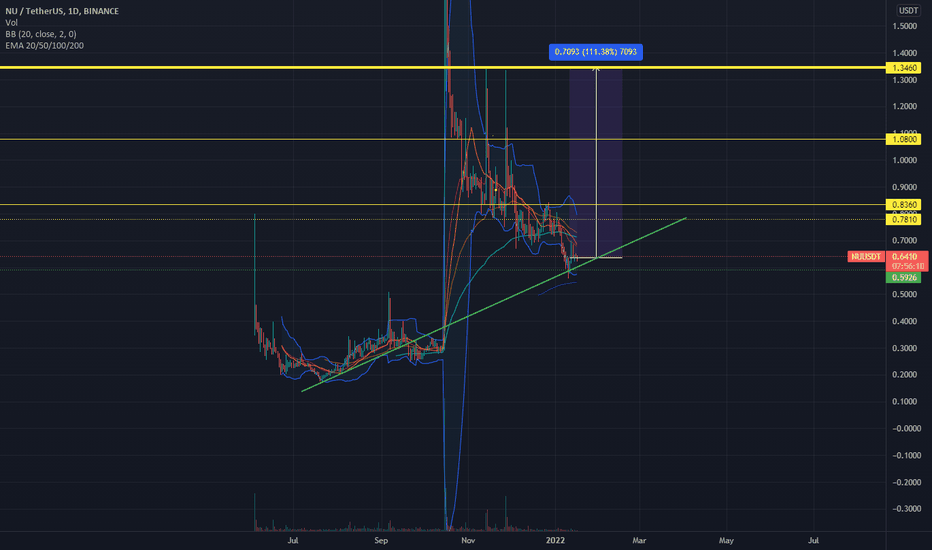Viewport: 932px width, 550px height.
Task: Click the 1.3460 yellow price label
Action: point(903,68)
